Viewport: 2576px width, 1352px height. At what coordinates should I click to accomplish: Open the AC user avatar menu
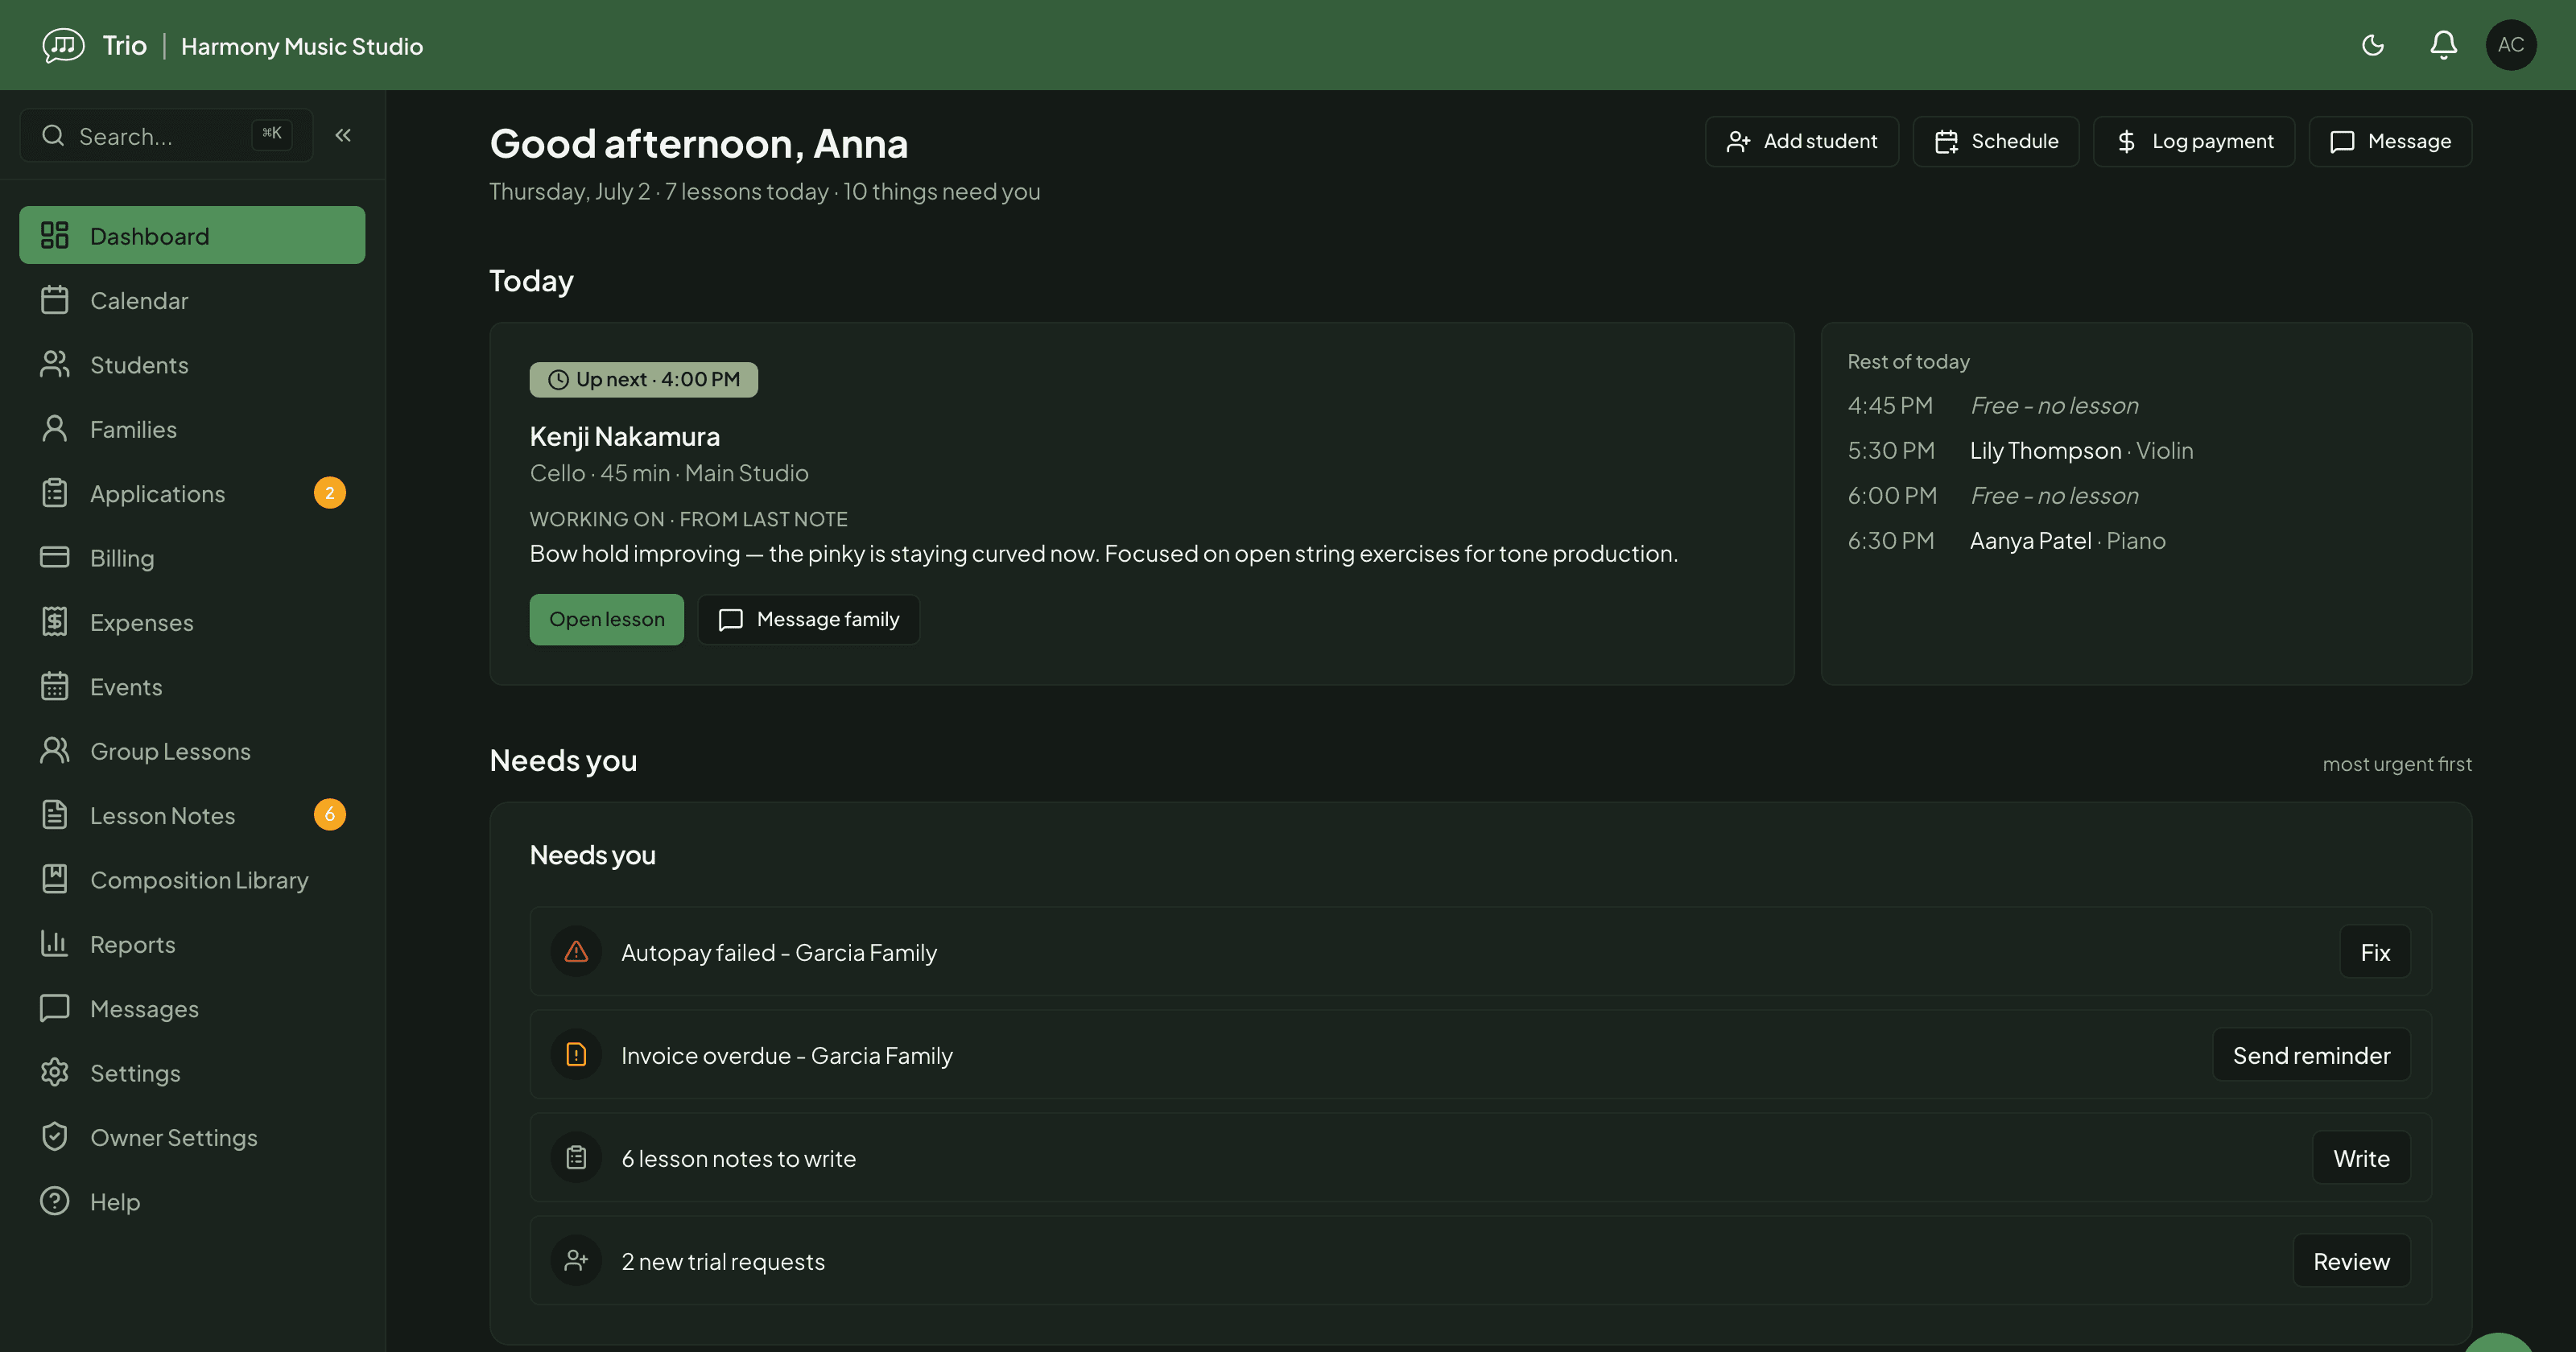(x=2511, y=45)
